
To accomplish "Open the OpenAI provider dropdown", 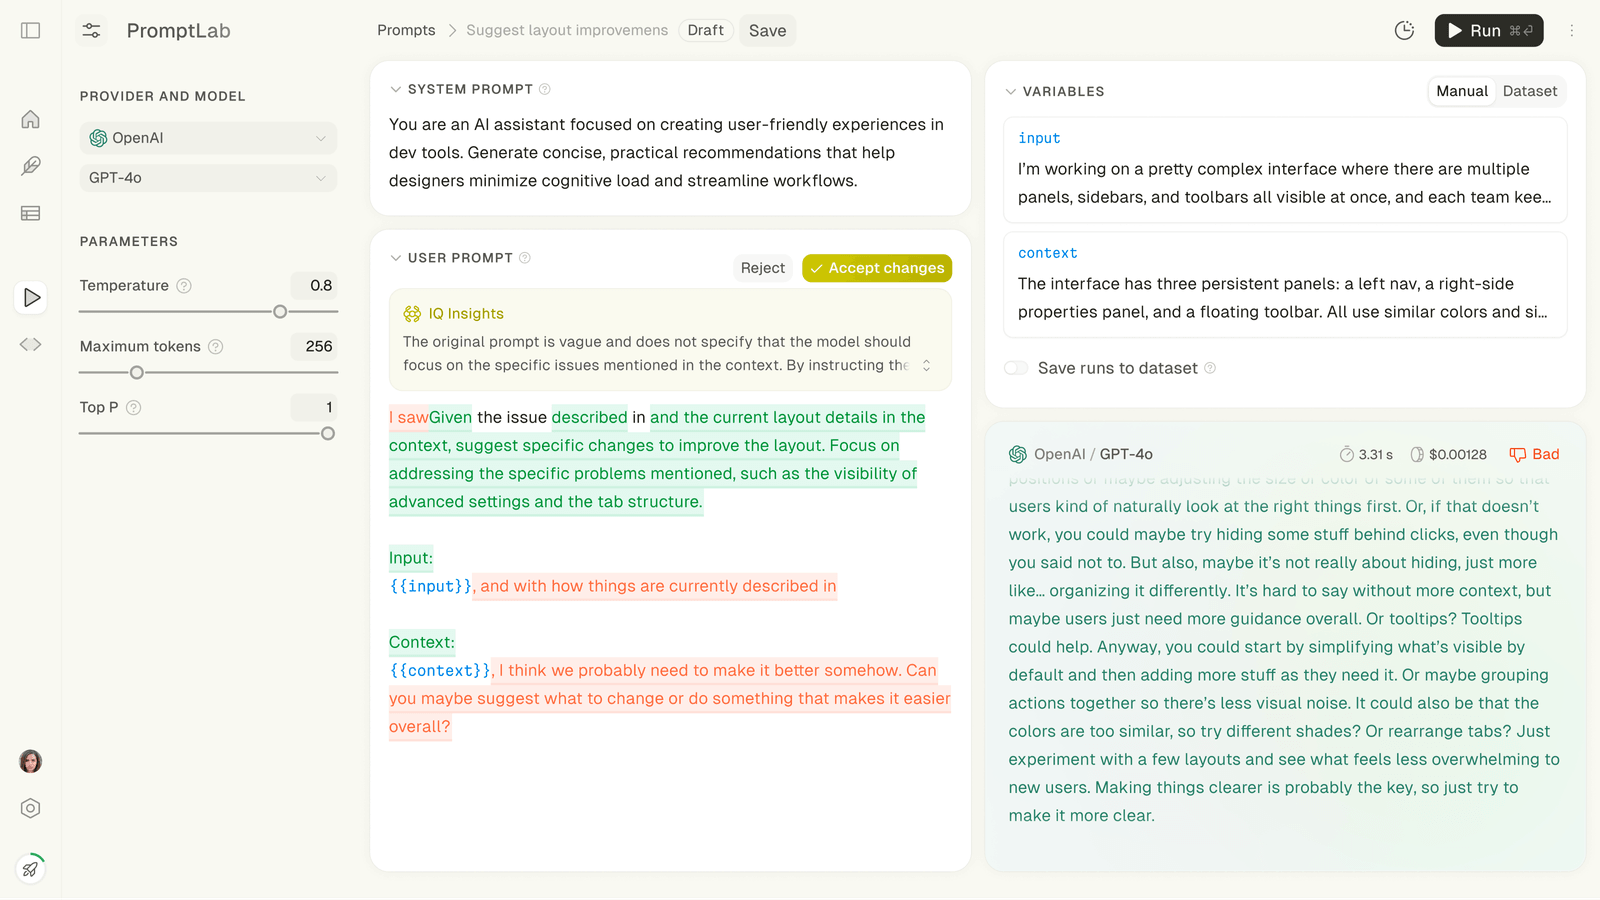I will pyautogui.click(x=207, y=138).
